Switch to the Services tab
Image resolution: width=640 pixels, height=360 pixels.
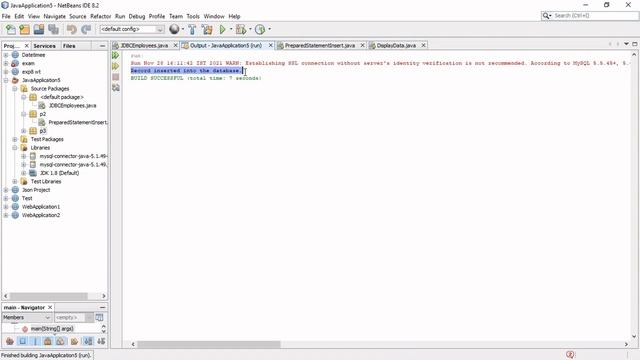(x=44, y=46)
